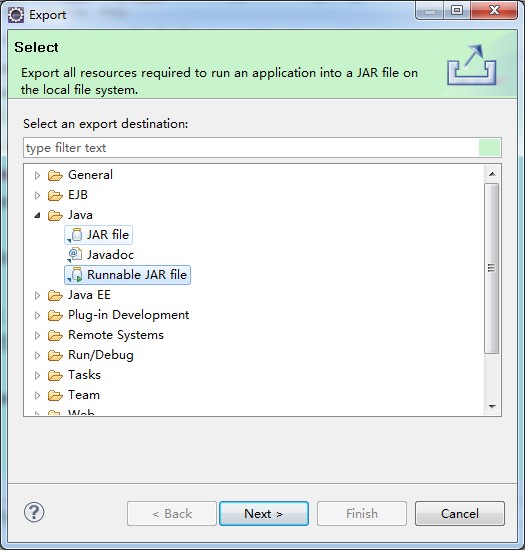Screen dimensions: 525x550
Task: Collapse the Java category
Action: coord(37,215)
